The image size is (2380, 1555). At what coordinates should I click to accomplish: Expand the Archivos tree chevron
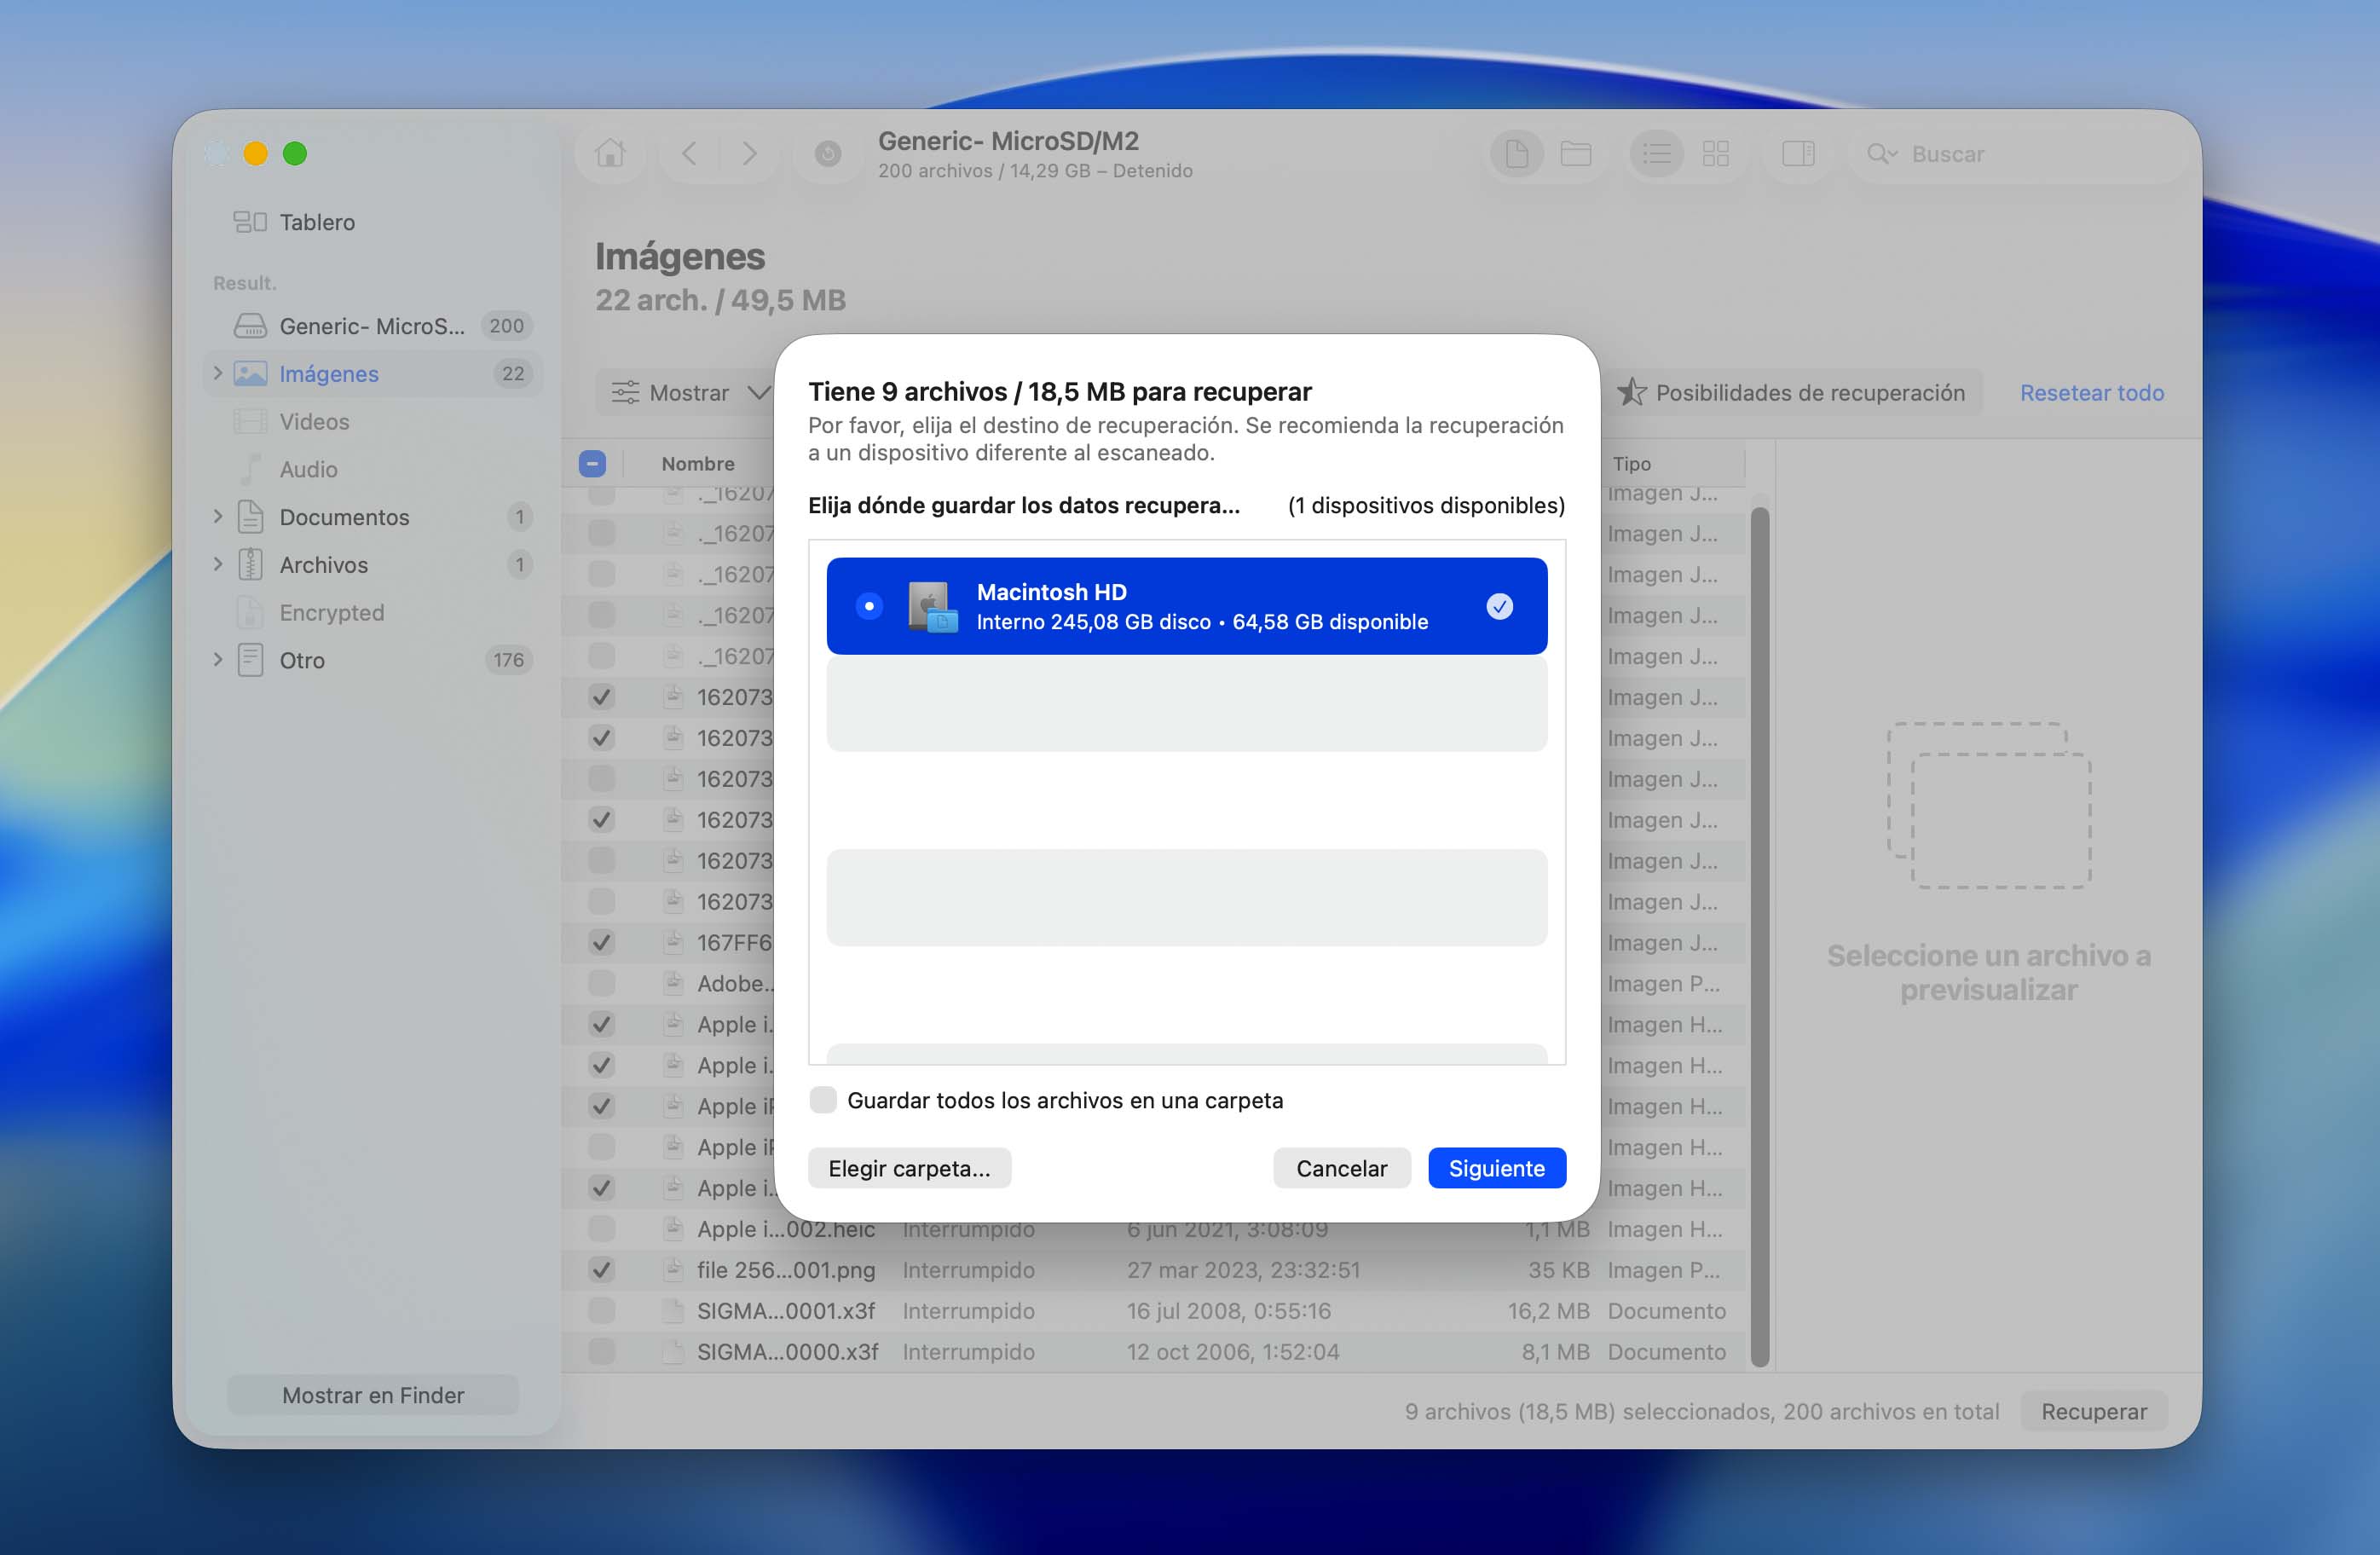coord(218,565)
